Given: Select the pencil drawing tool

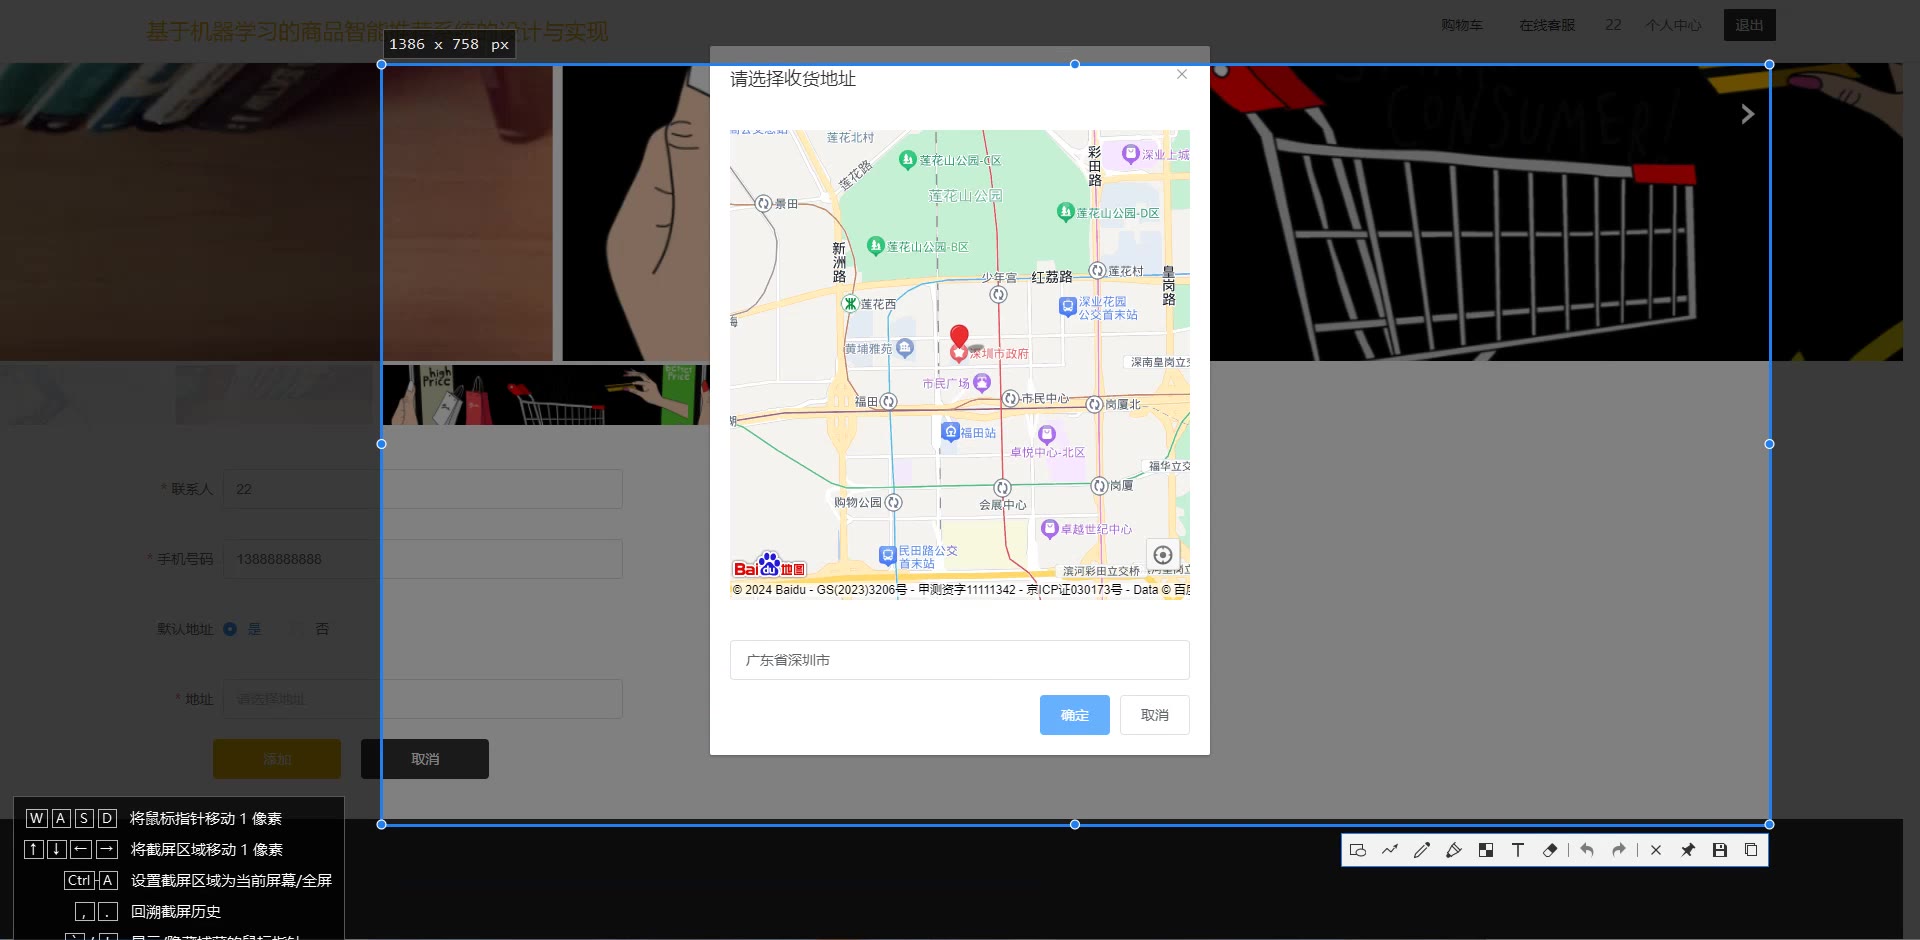Looking at the screenshot, I should click(x=1422, y=850).
